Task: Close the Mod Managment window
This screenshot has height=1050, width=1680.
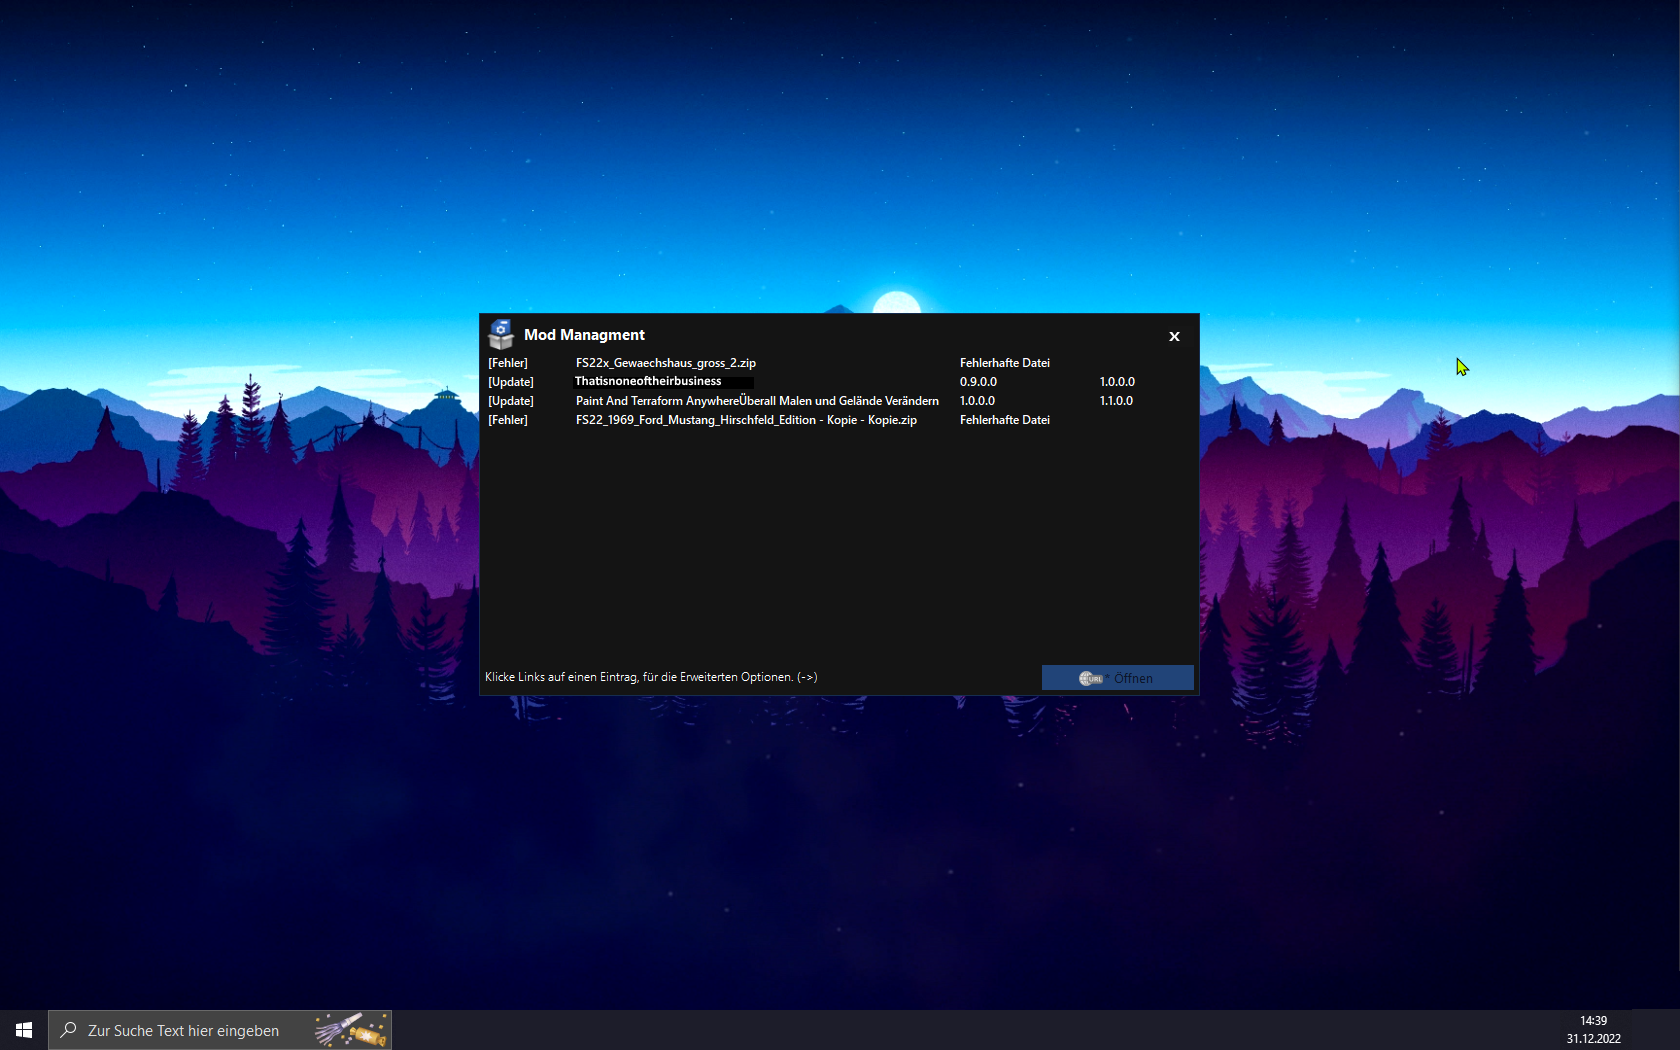Action: (x=1174, y=336)
